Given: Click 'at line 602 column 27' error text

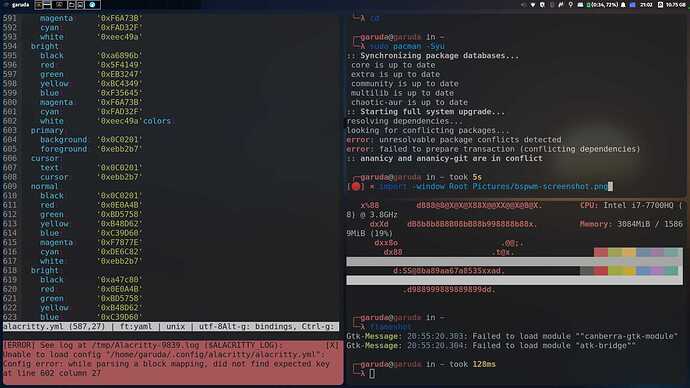Looking at the screenshot, I should point(52,373).
